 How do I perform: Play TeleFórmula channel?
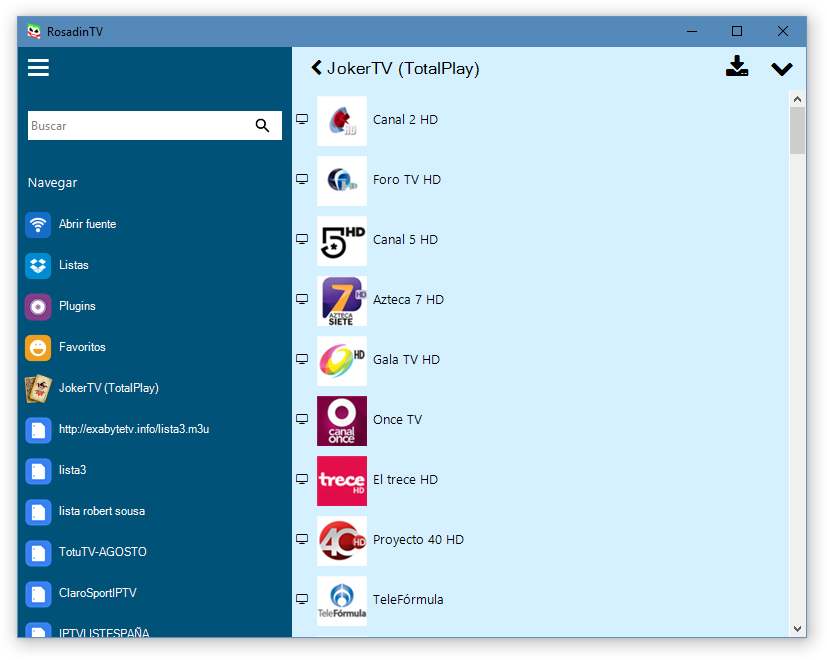click(408, 599)
